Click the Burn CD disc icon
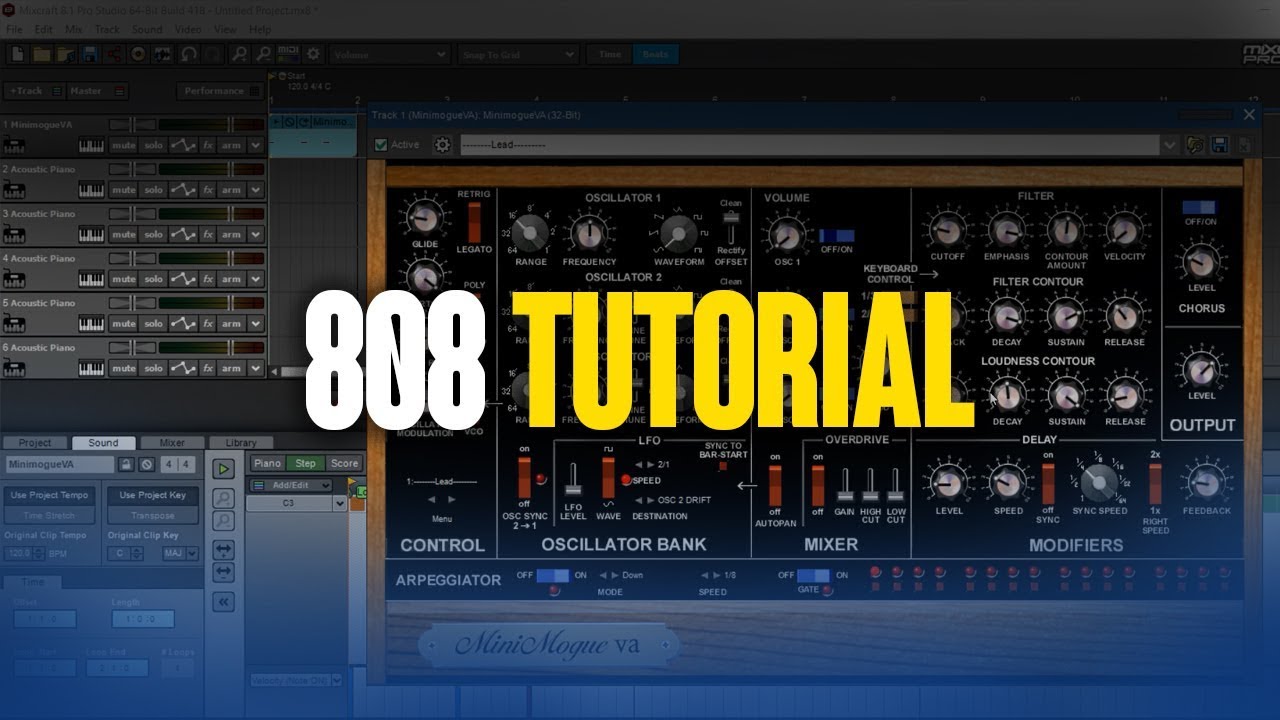 (x=138, y=54)
